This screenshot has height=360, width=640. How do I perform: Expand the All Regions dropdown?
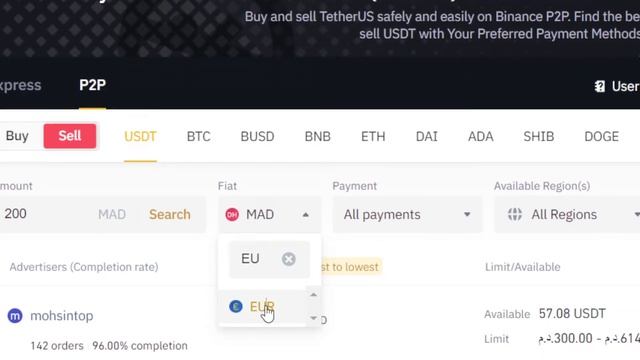(x=567, y=215)
